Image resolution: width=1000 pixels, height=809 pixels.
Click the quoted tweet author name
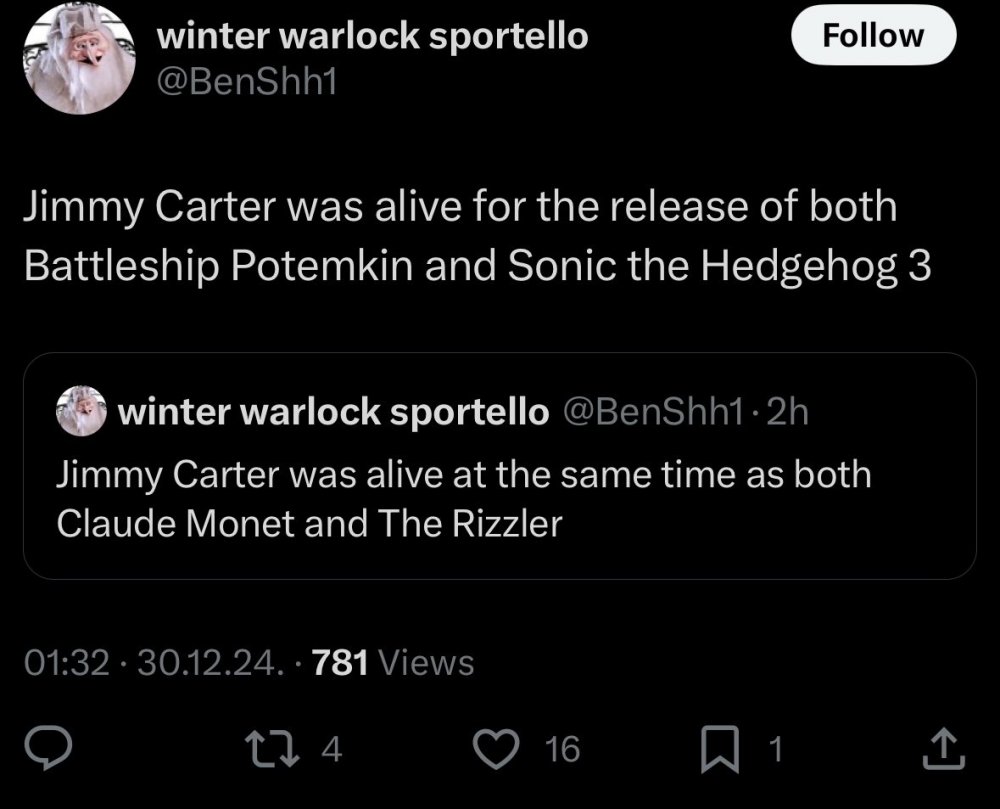[x=334, y=412]
